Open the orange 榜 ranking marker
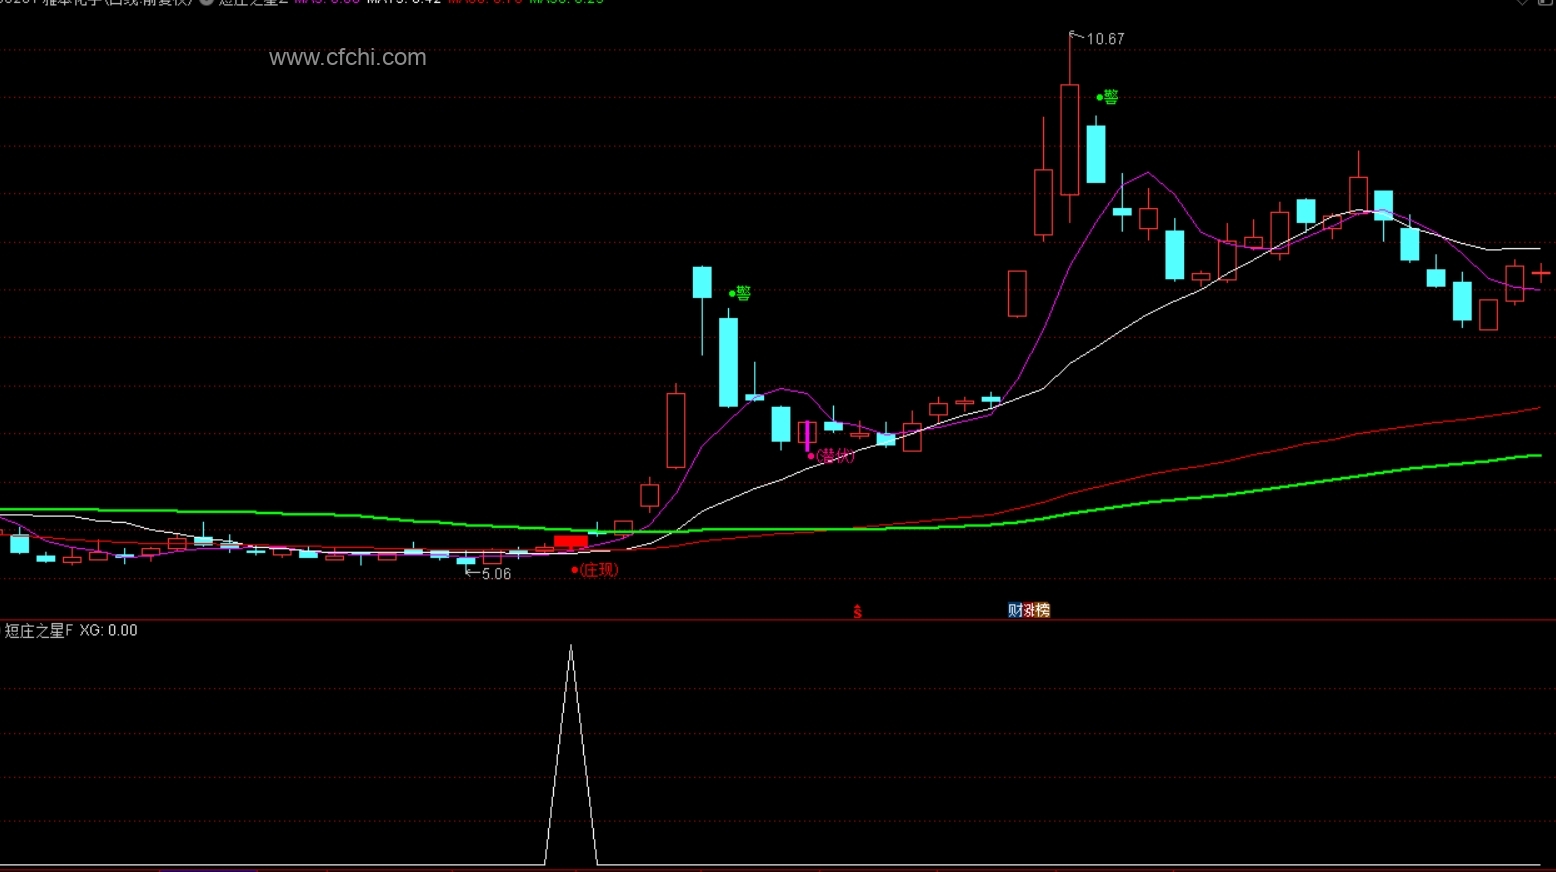 (1043, 610)
